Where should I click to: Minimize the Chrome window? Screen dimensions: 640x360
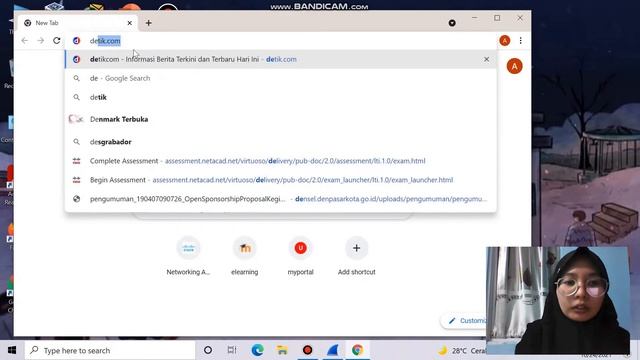[474, 18]
